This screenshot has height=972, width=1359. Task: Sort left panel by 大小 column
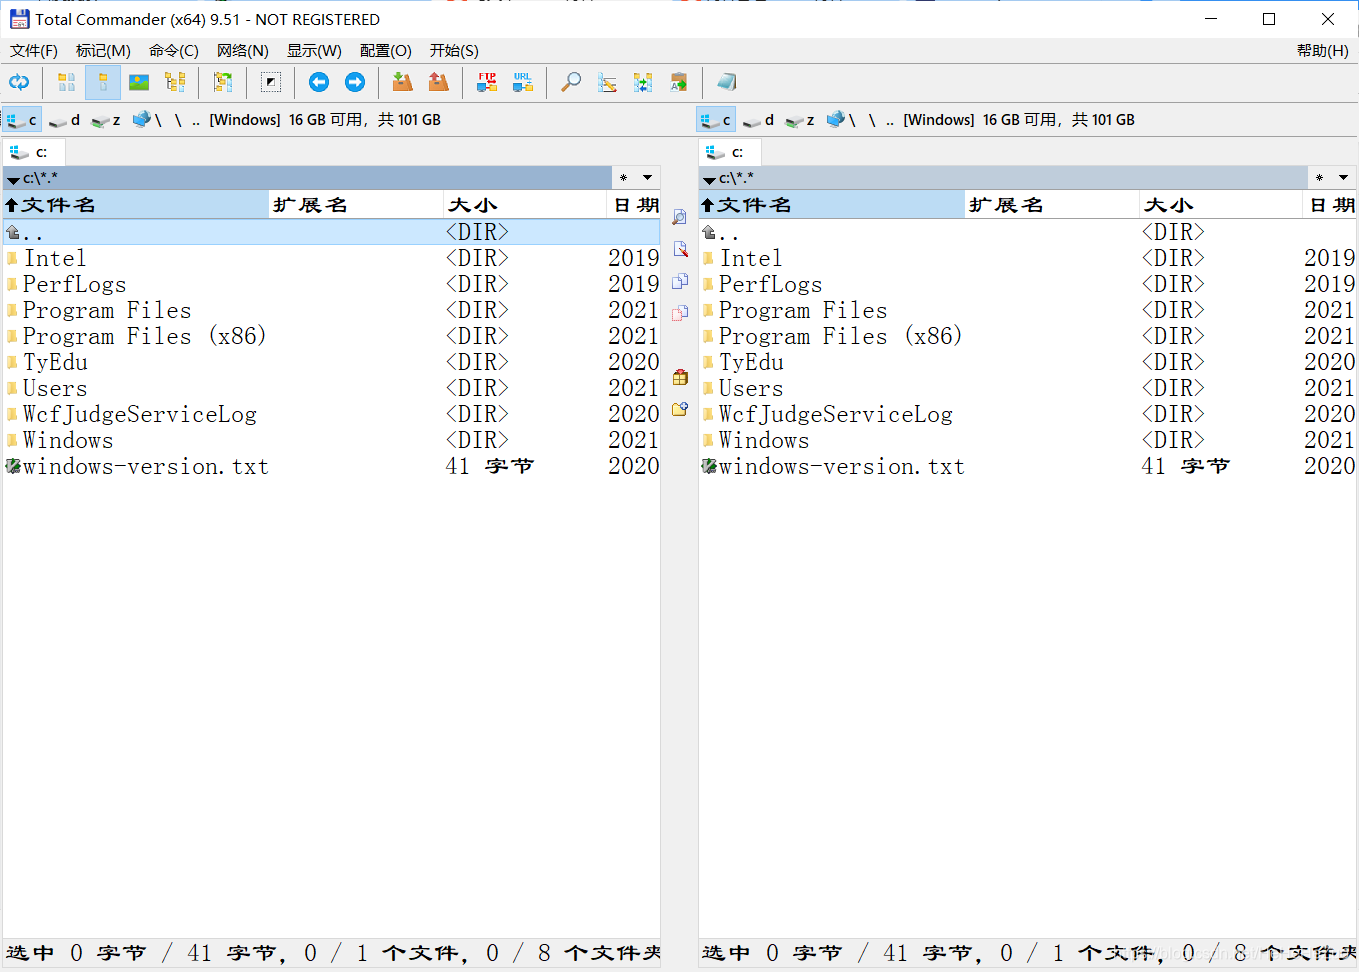click(524, 205)
